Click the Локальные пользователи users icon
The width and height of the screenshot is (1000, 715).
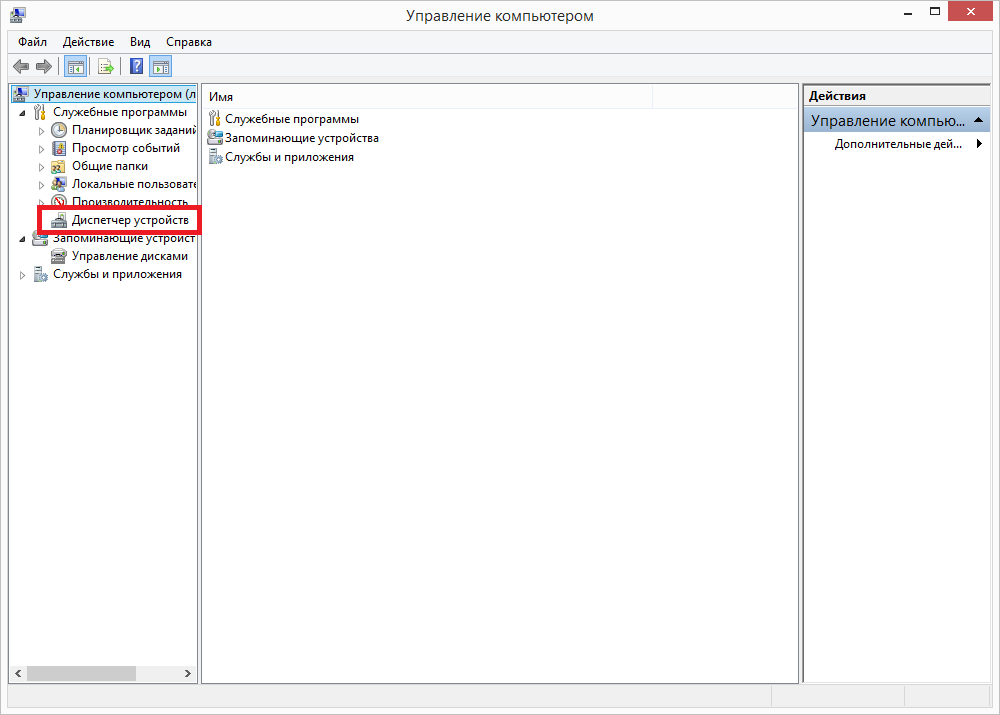59,184
